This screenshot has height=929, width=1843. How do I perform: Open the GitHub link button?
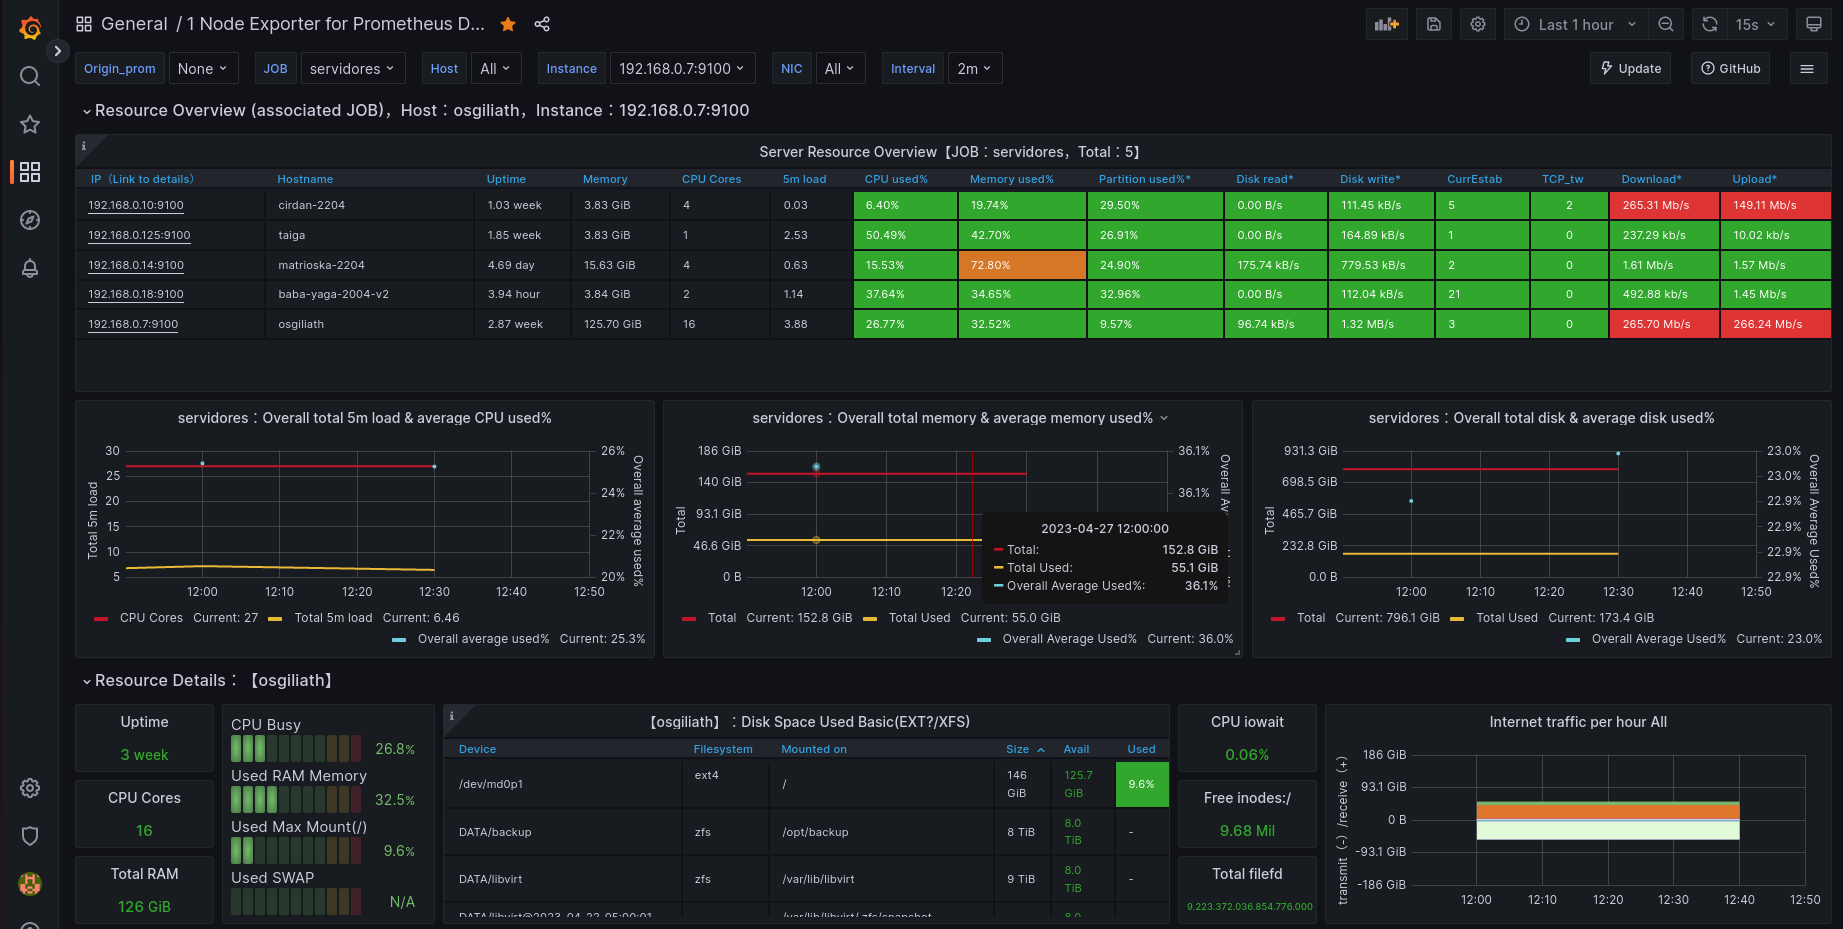tap(1730, 68)
